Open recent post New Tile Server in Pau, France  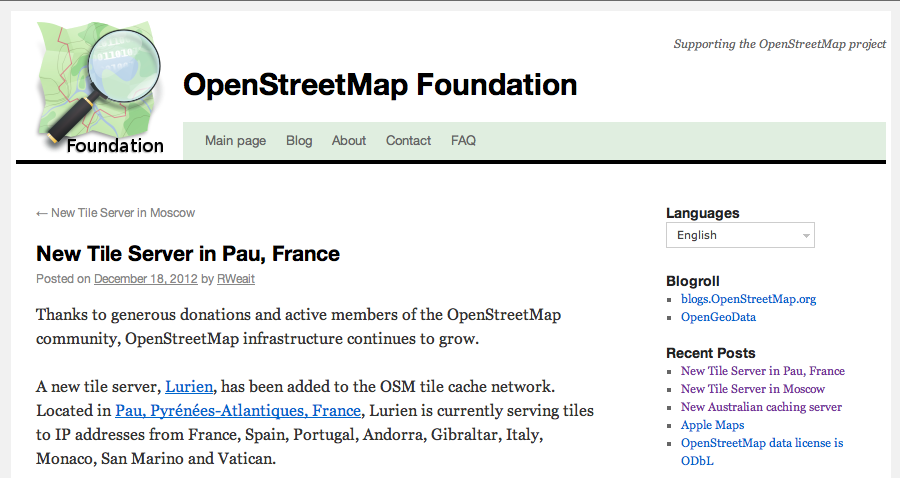(762, 371)
